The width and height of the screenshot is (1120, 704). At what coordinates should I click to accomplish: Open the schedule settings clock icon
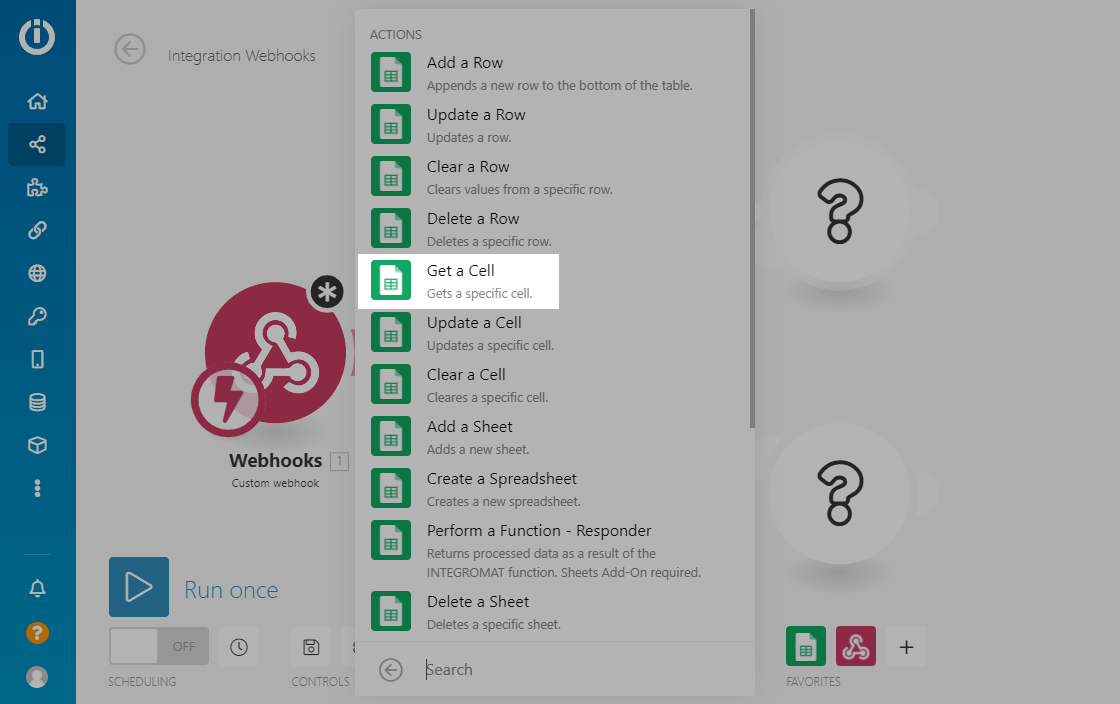point(238,647)
